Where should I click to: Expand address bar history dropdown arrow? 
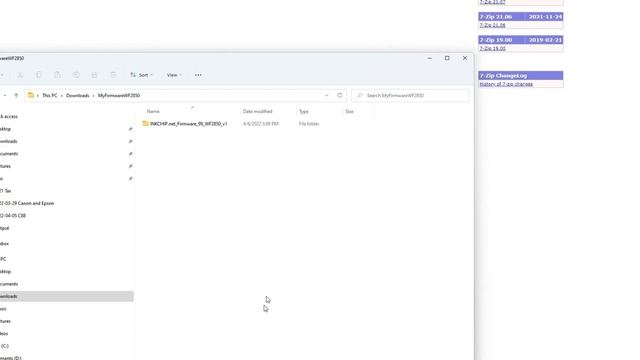[x=327, y=96]
